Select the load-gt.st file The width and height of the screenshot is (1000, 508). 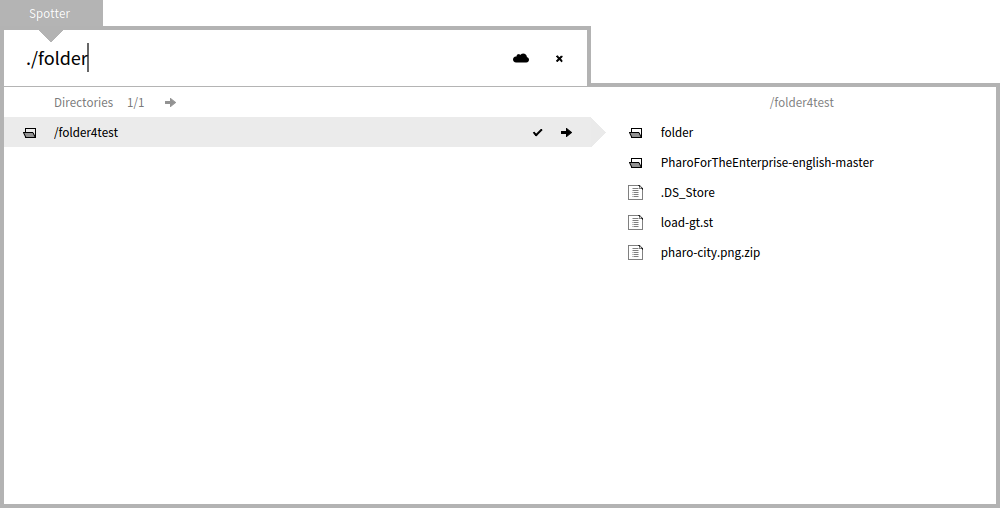687,222
